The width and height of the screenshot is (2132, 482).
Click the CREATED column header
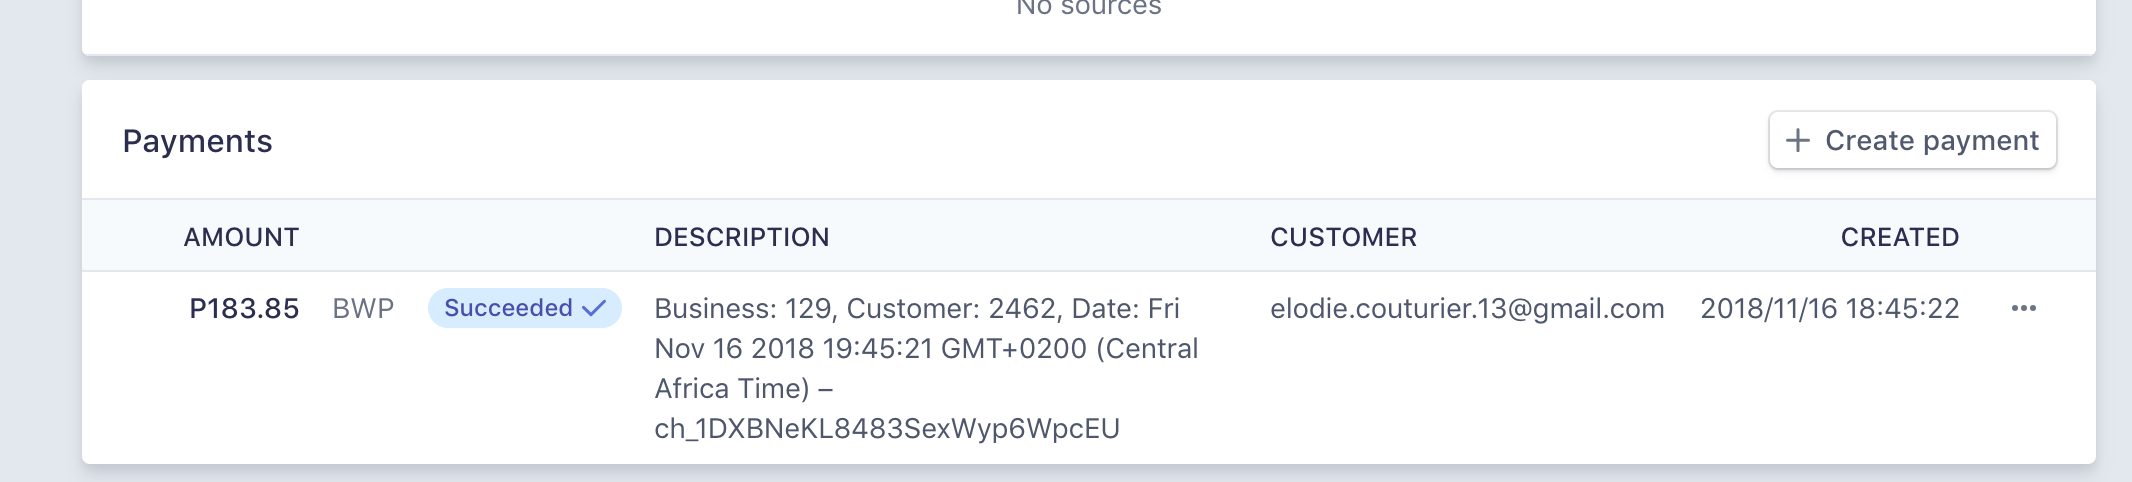click(1900, 237)
